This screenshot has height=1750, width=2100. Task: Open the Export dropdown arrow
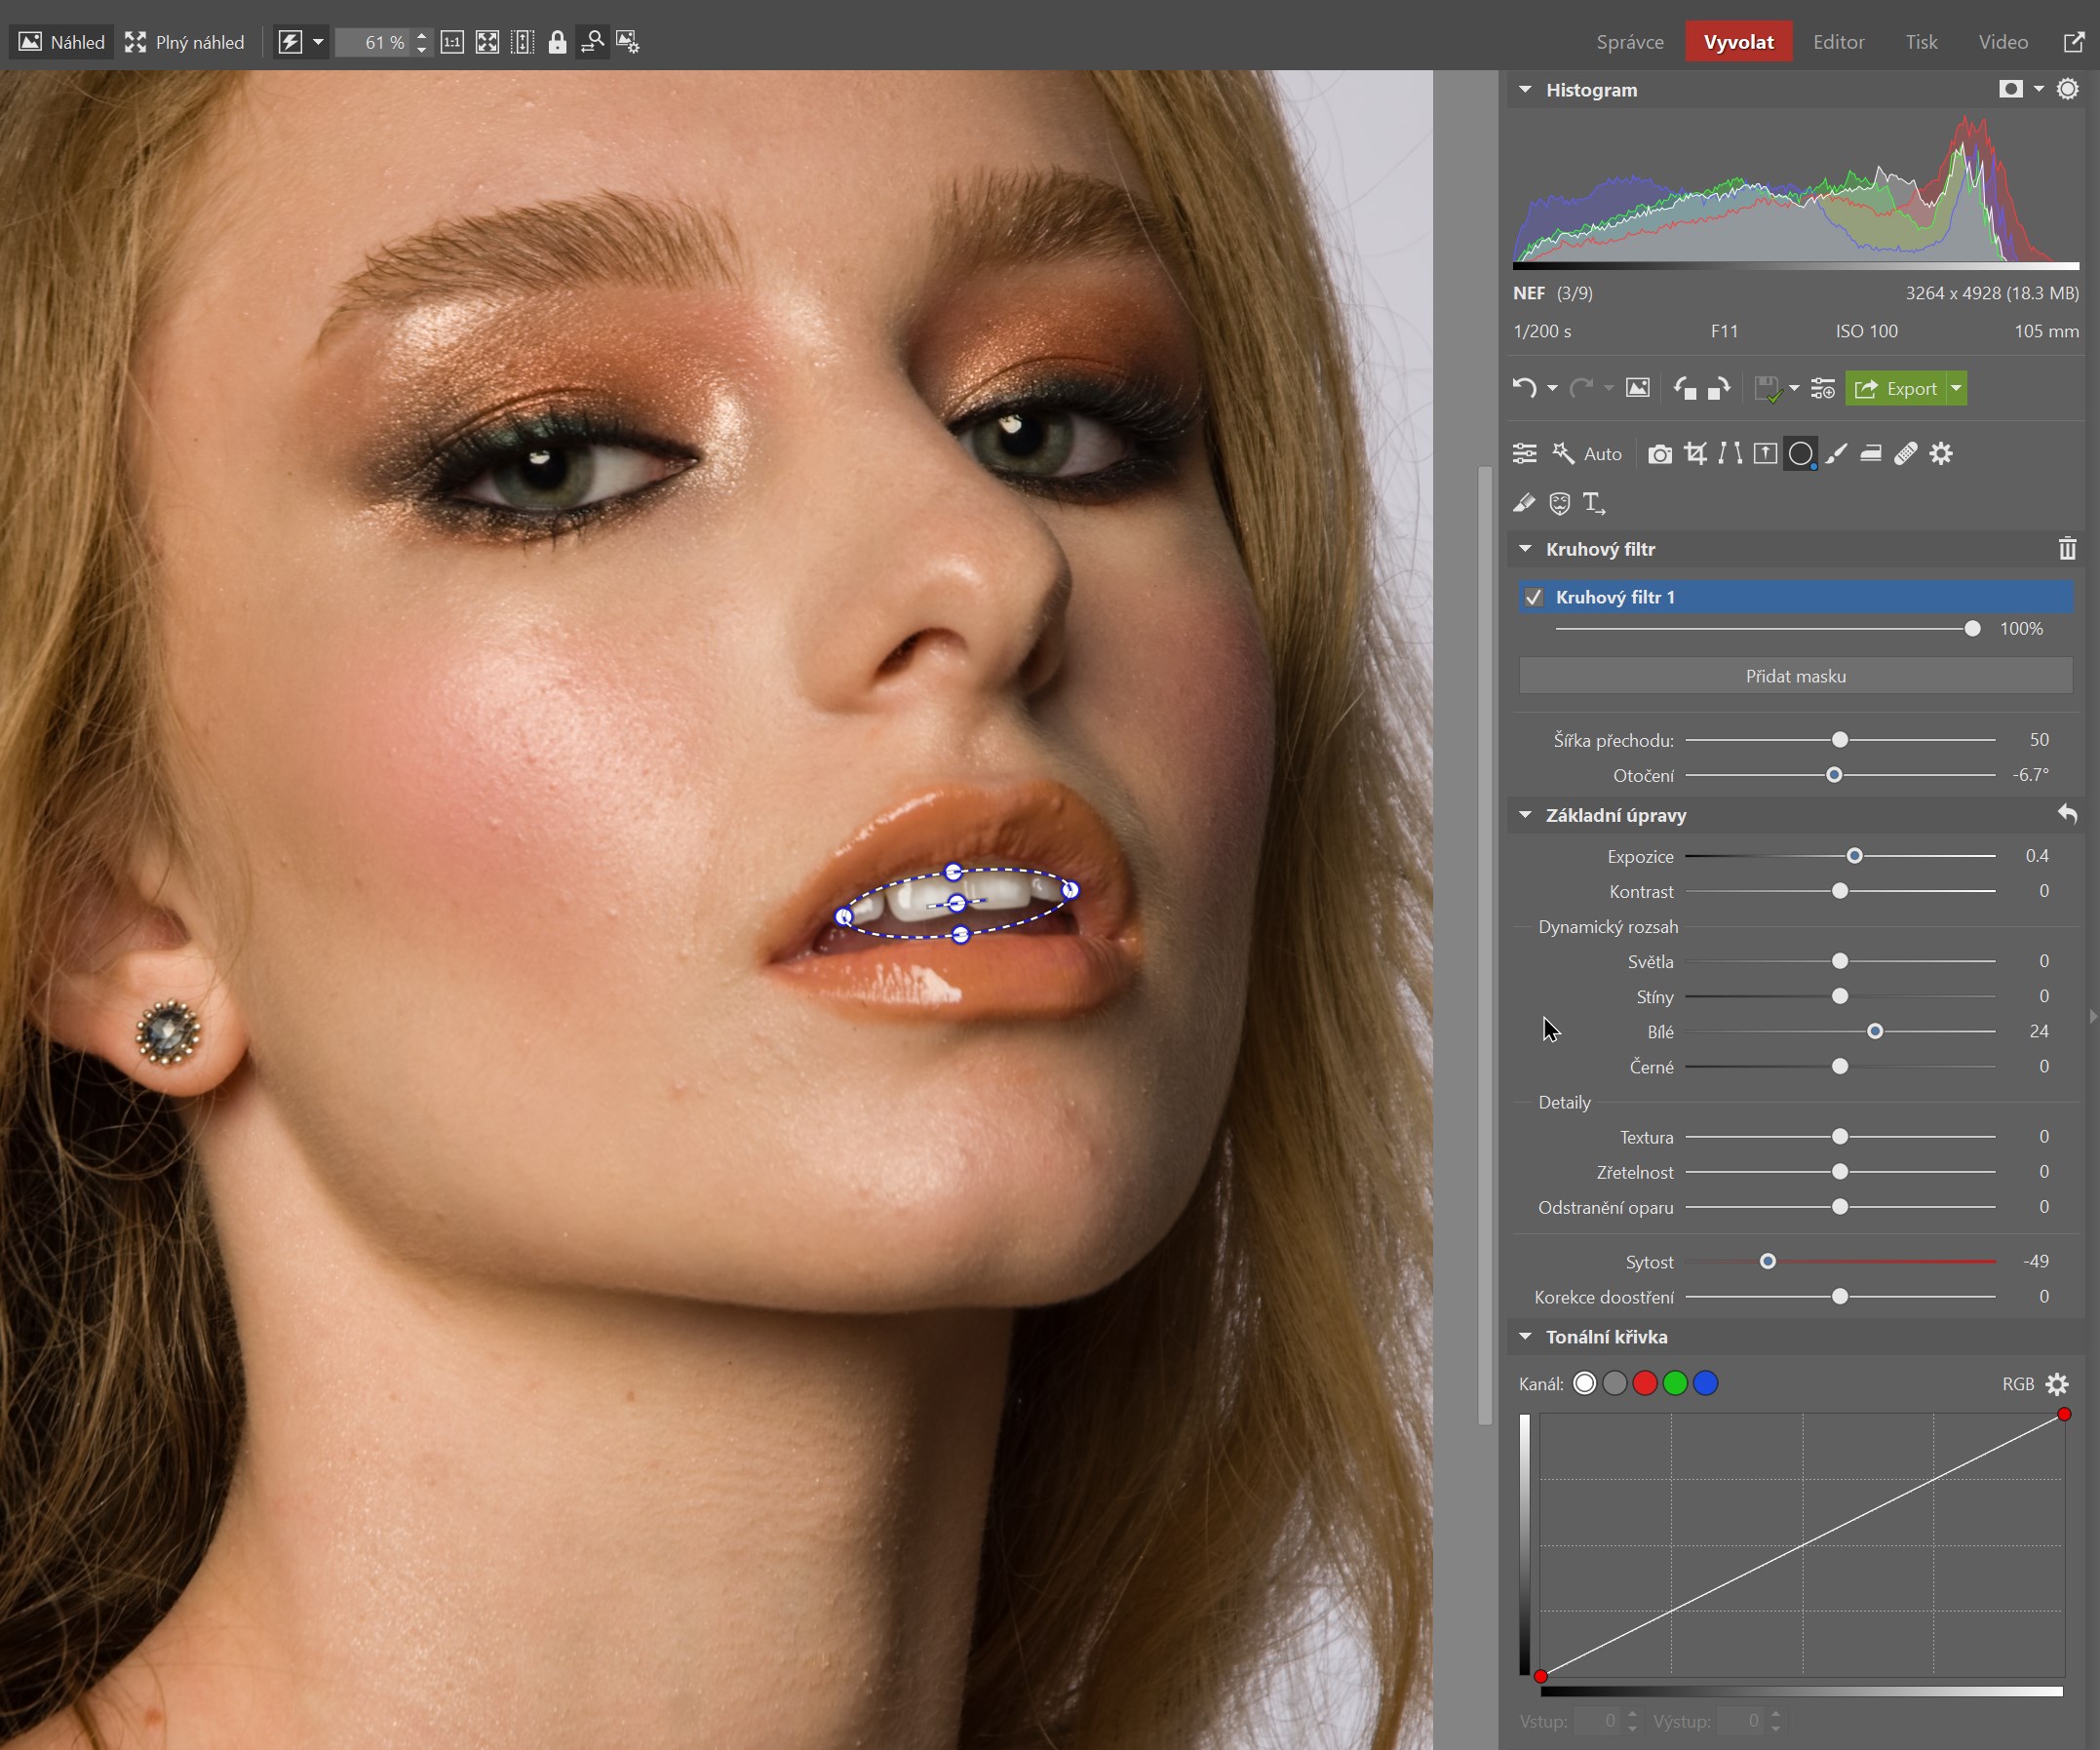click(x=1957, y=389)
